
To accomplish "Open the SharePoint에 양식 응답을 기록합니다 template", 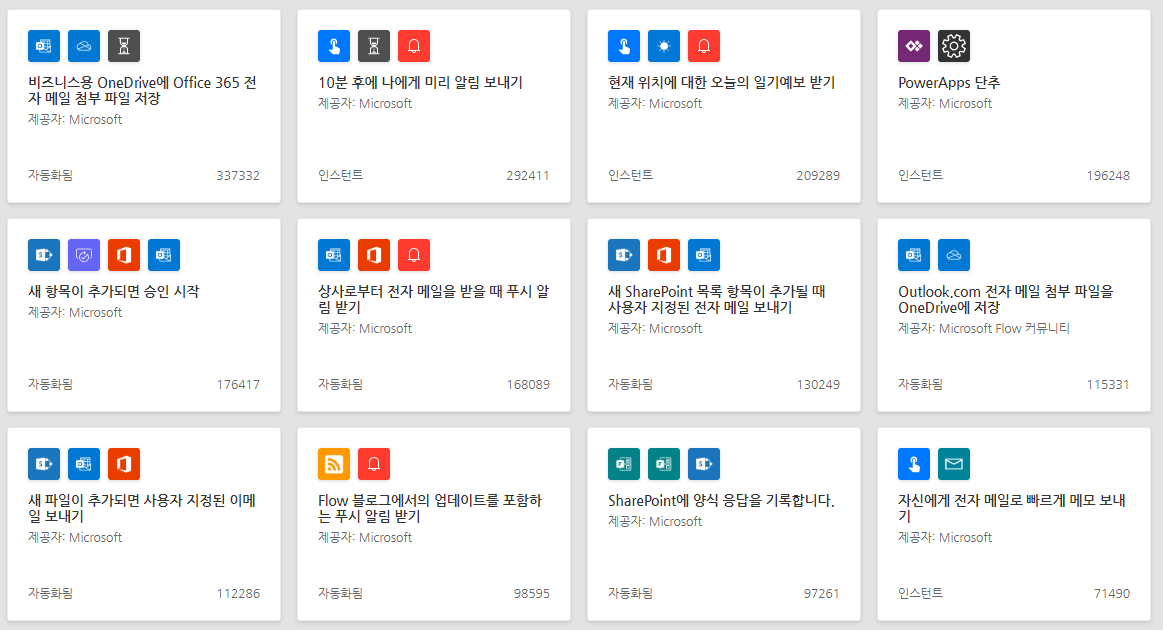I will [721, 501].
